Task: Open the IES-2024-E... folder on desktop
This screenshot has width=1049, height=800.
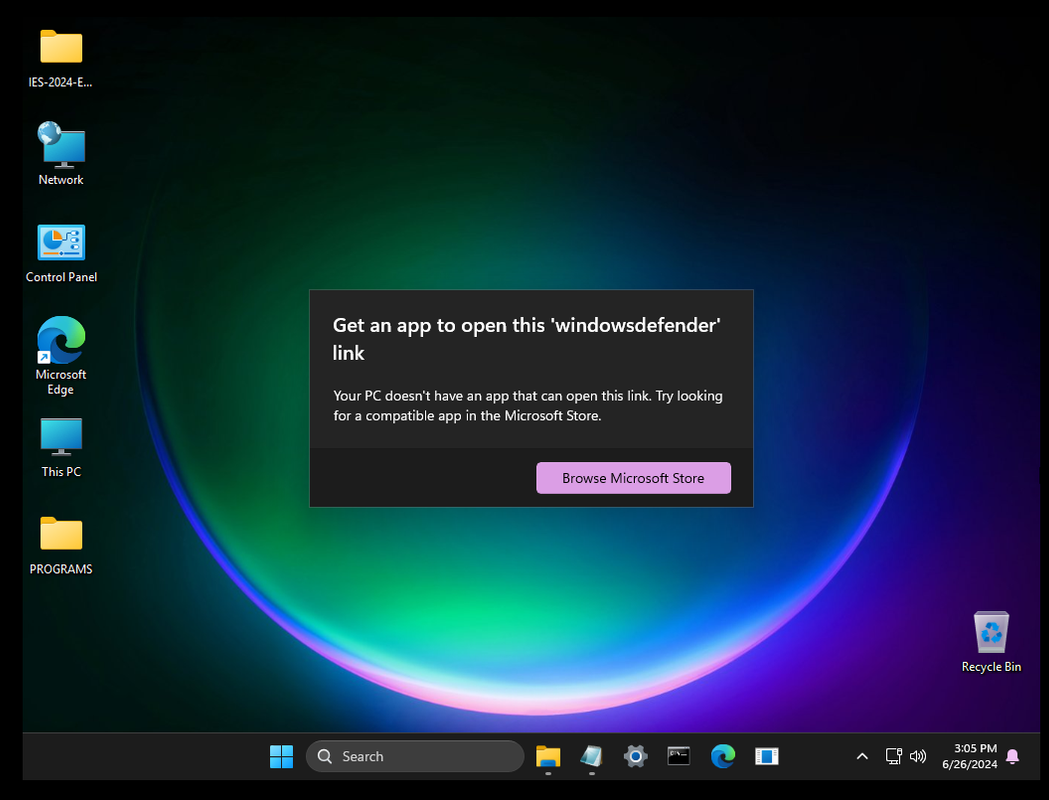Action: 61,58
